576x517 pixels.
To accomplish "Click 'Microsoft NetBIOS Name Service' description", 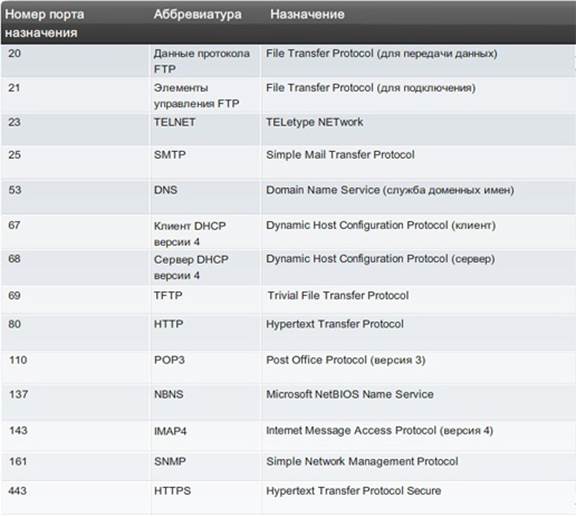I will pos(350,394).
